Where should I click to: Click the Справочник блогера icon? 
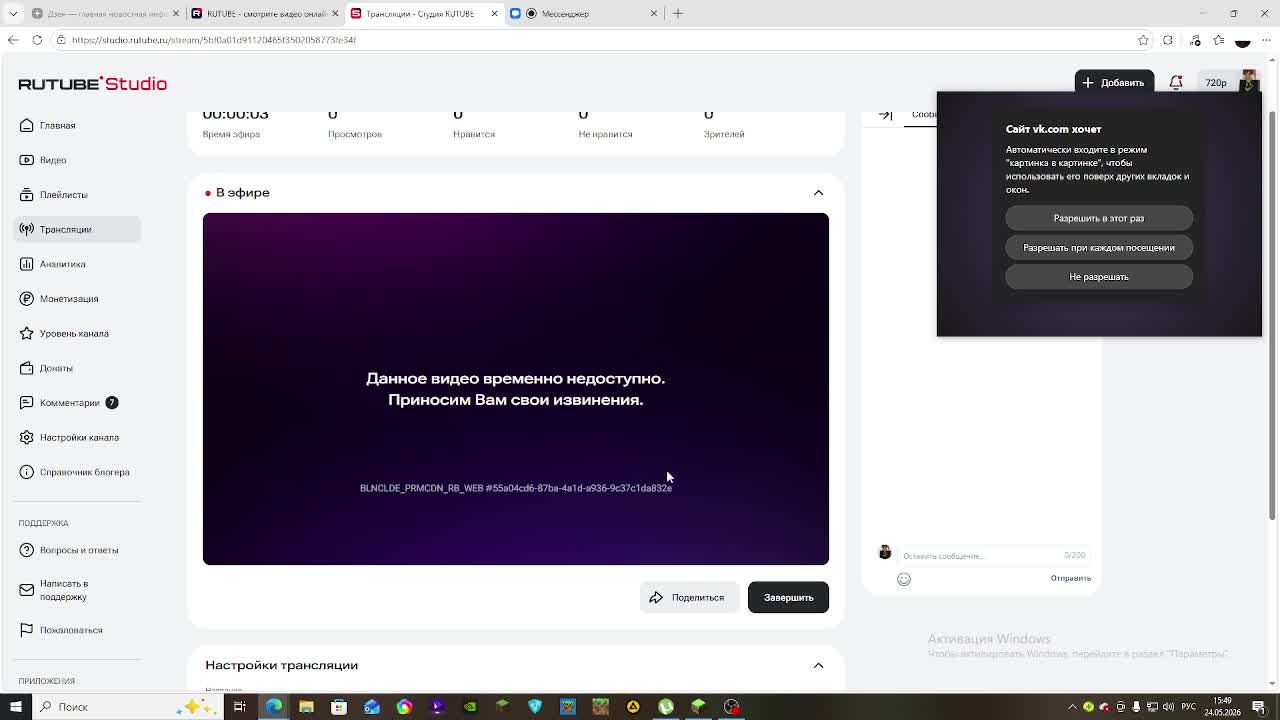(27, 472)
